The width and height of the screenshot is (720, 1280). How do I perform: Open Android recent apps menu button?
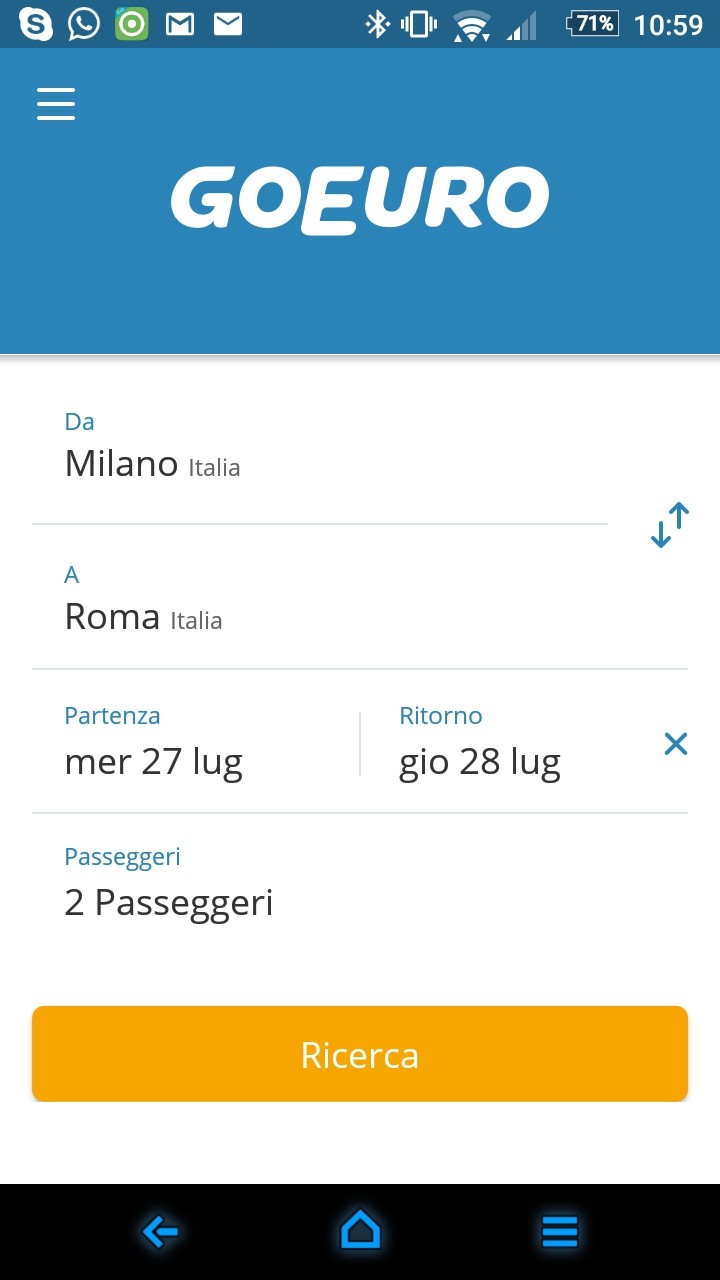point(560,1232)
